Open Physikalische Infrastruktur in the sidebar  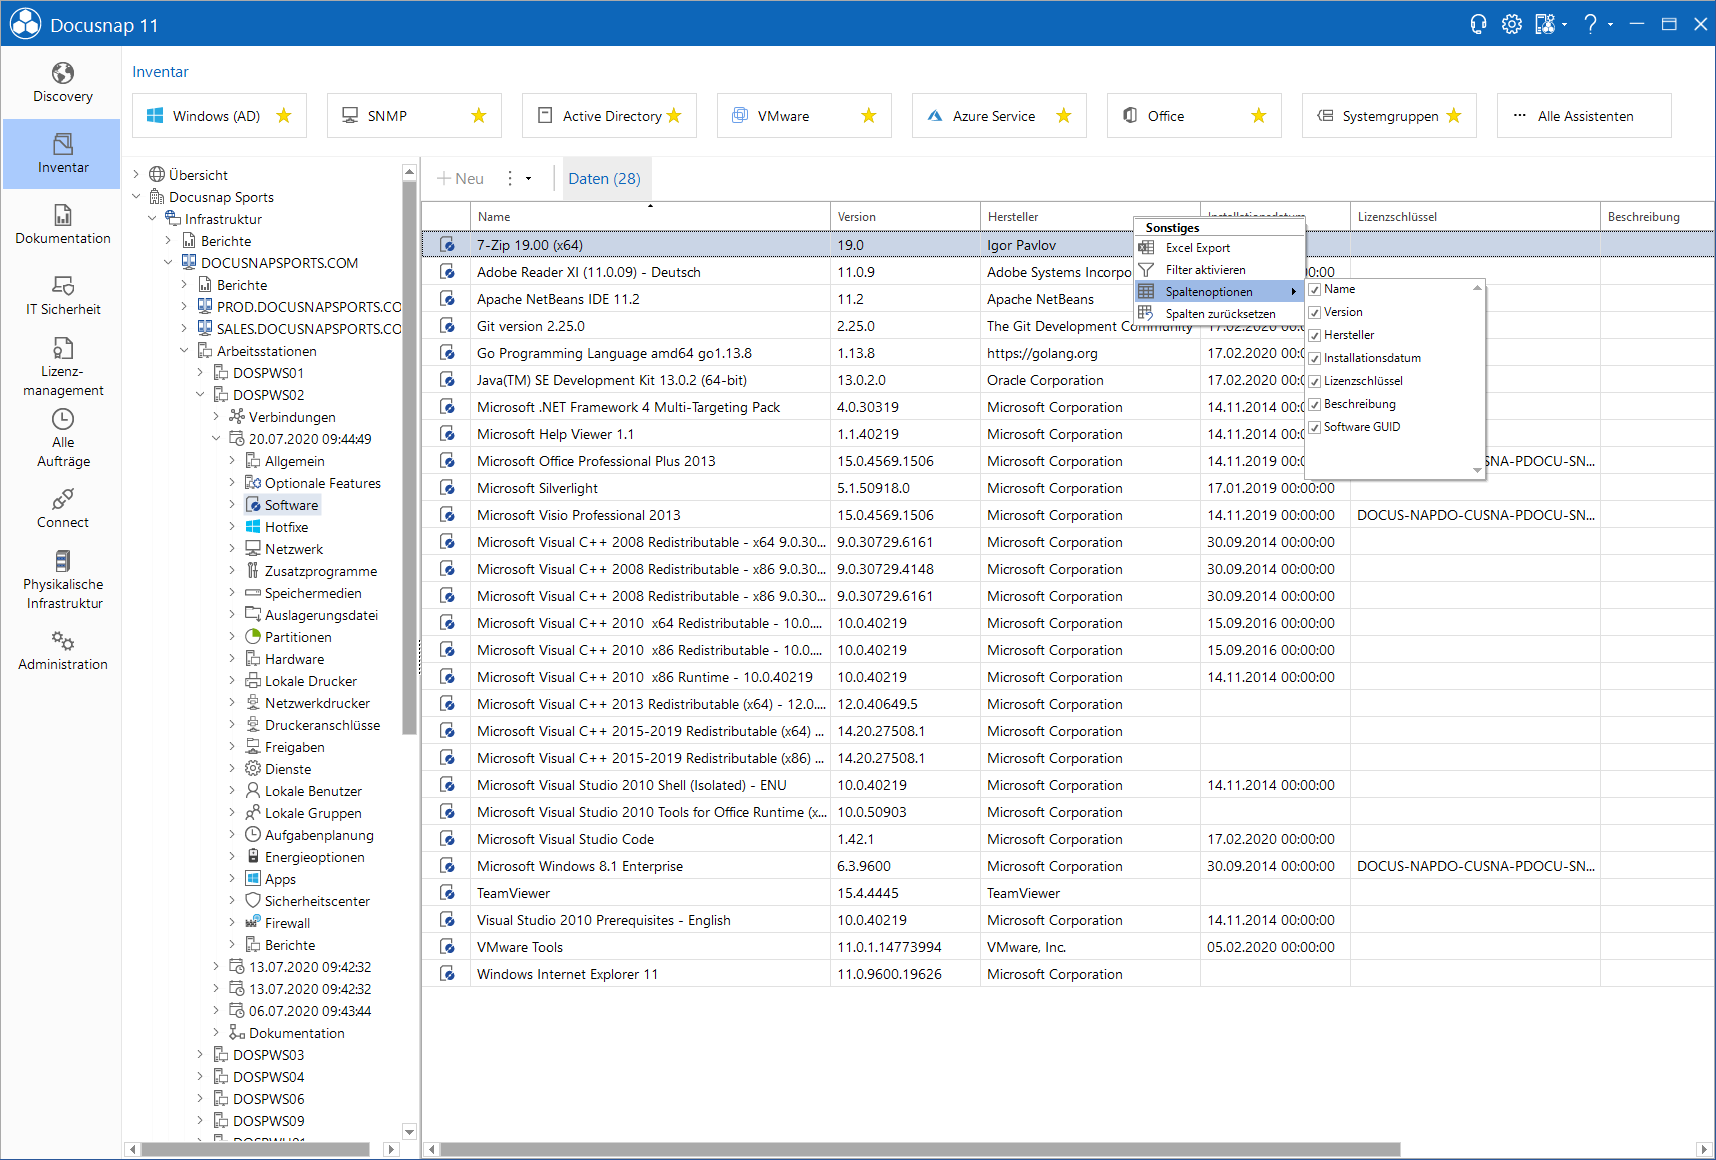point(62,579)
